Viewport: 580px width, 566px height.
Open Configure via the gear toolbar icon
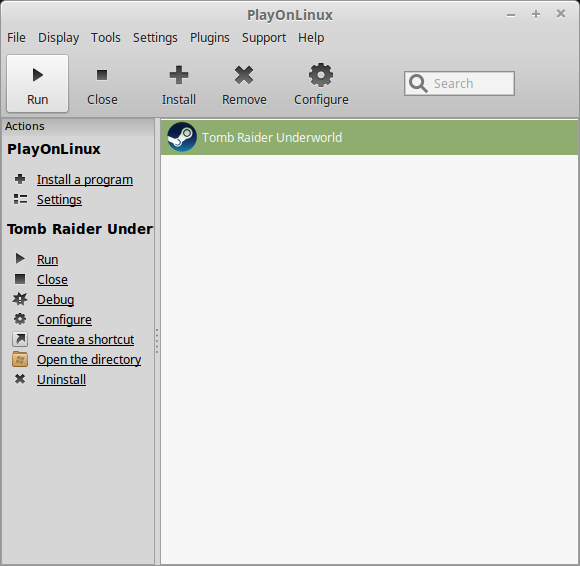321,75
